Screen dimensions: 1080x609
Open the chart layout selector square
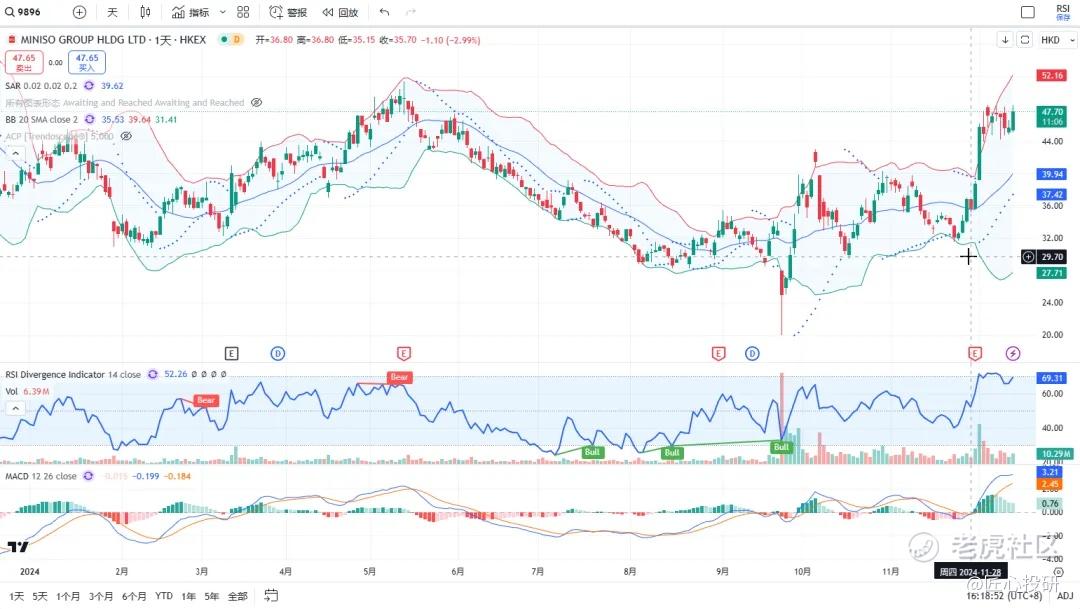point(1028,12)
